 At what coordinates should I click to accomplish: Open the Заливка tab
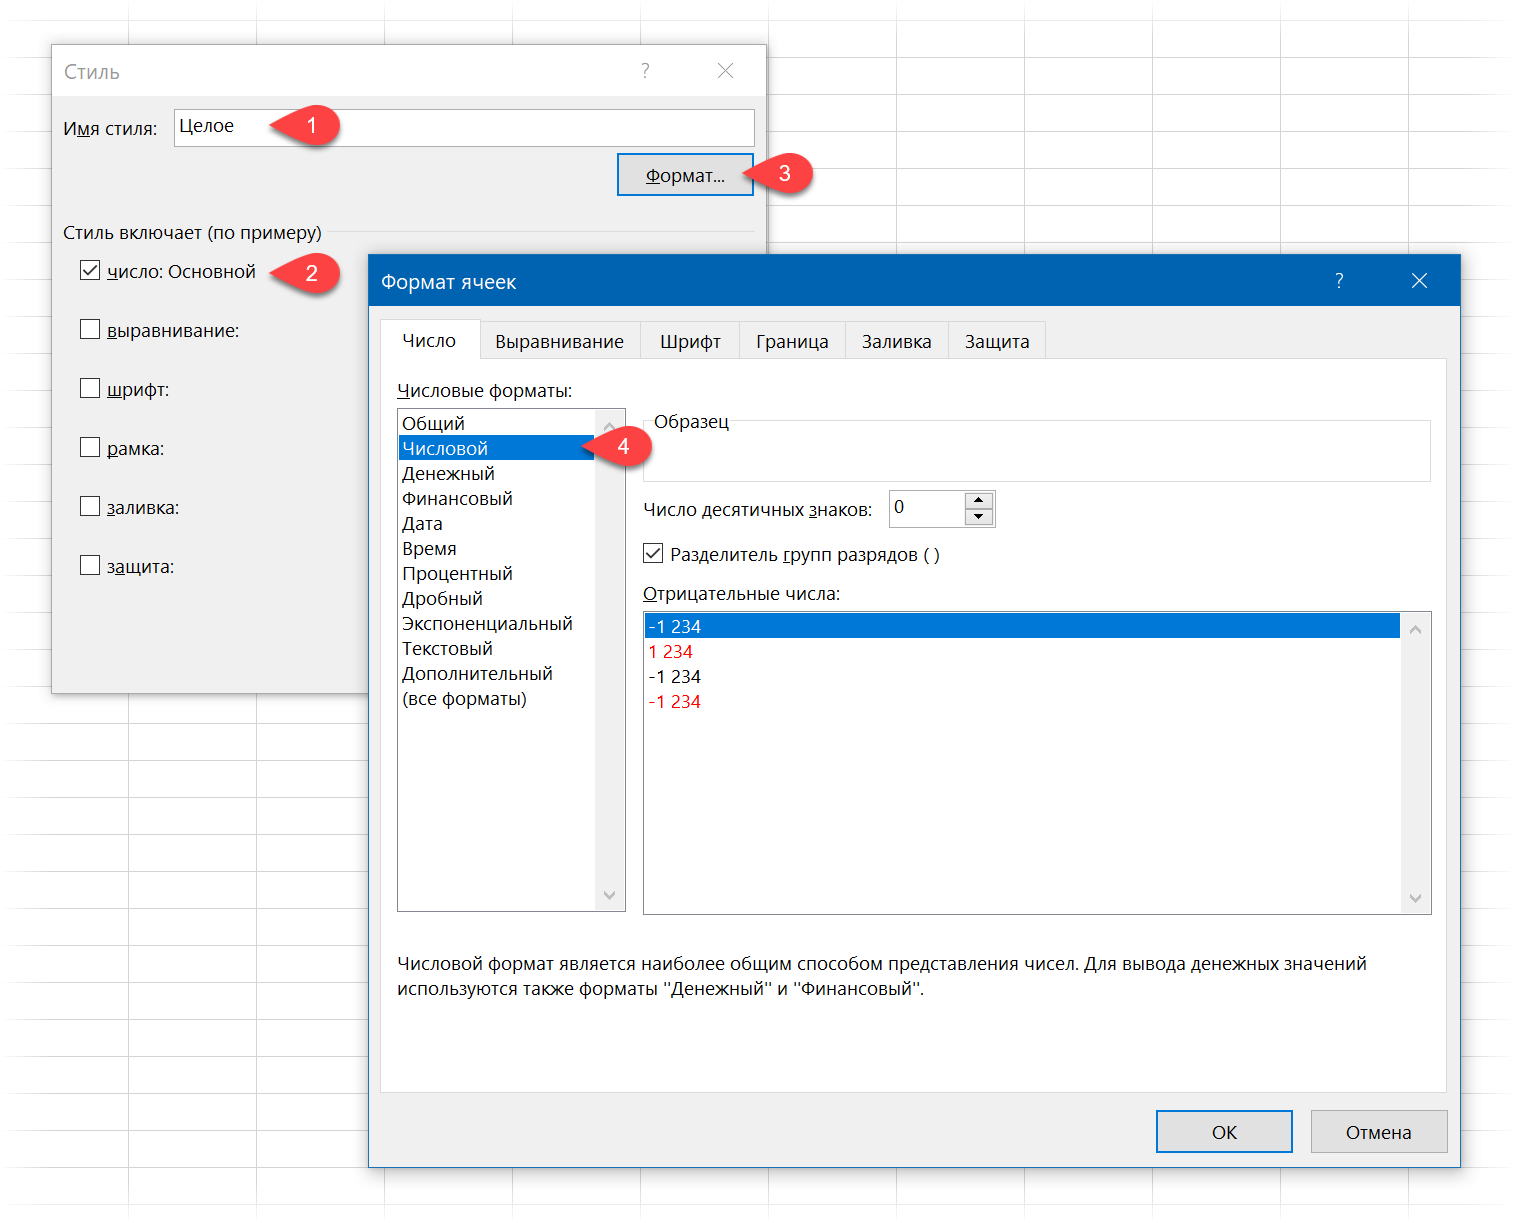897,341
